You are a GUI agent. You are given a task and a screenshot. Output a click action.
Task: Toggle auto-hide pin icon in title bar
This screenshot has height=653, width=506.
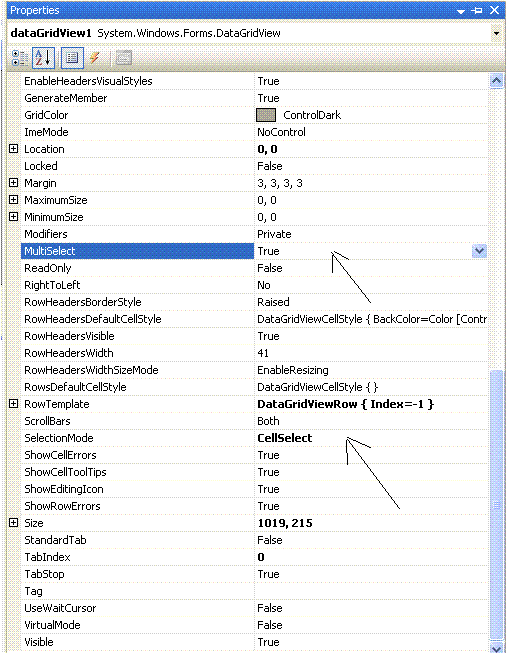click(x=477, y=10)
